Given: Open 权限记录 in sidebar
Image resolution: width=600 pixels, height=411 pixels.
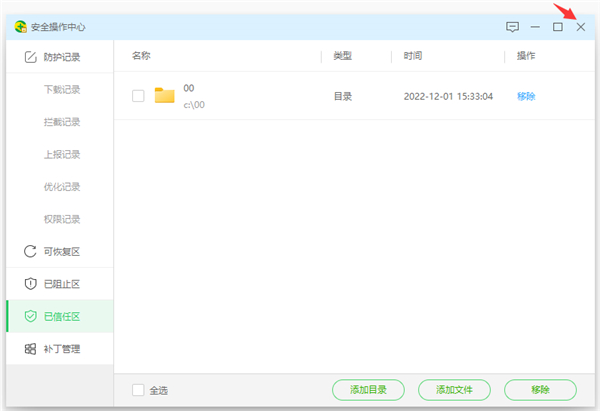Looking at the screenshot, I should pyautogui.click(x=62, y=219).
